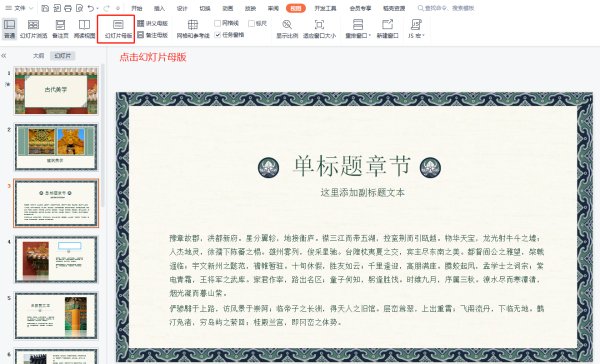Click the JS Macro (JS 宏) icon
600x364 pixels.
click(x=416, y=25)
